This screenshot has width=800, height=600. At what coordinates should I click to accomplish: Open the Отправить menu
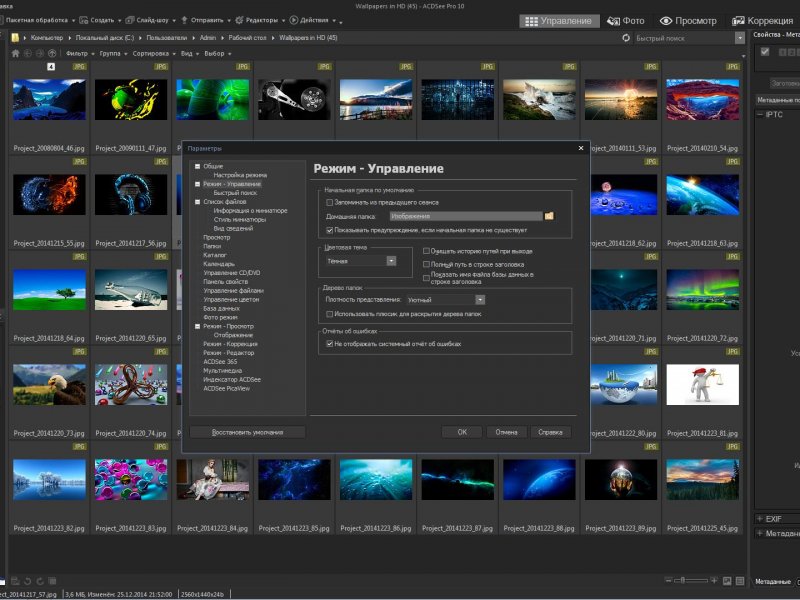click(x=206, y=20)
